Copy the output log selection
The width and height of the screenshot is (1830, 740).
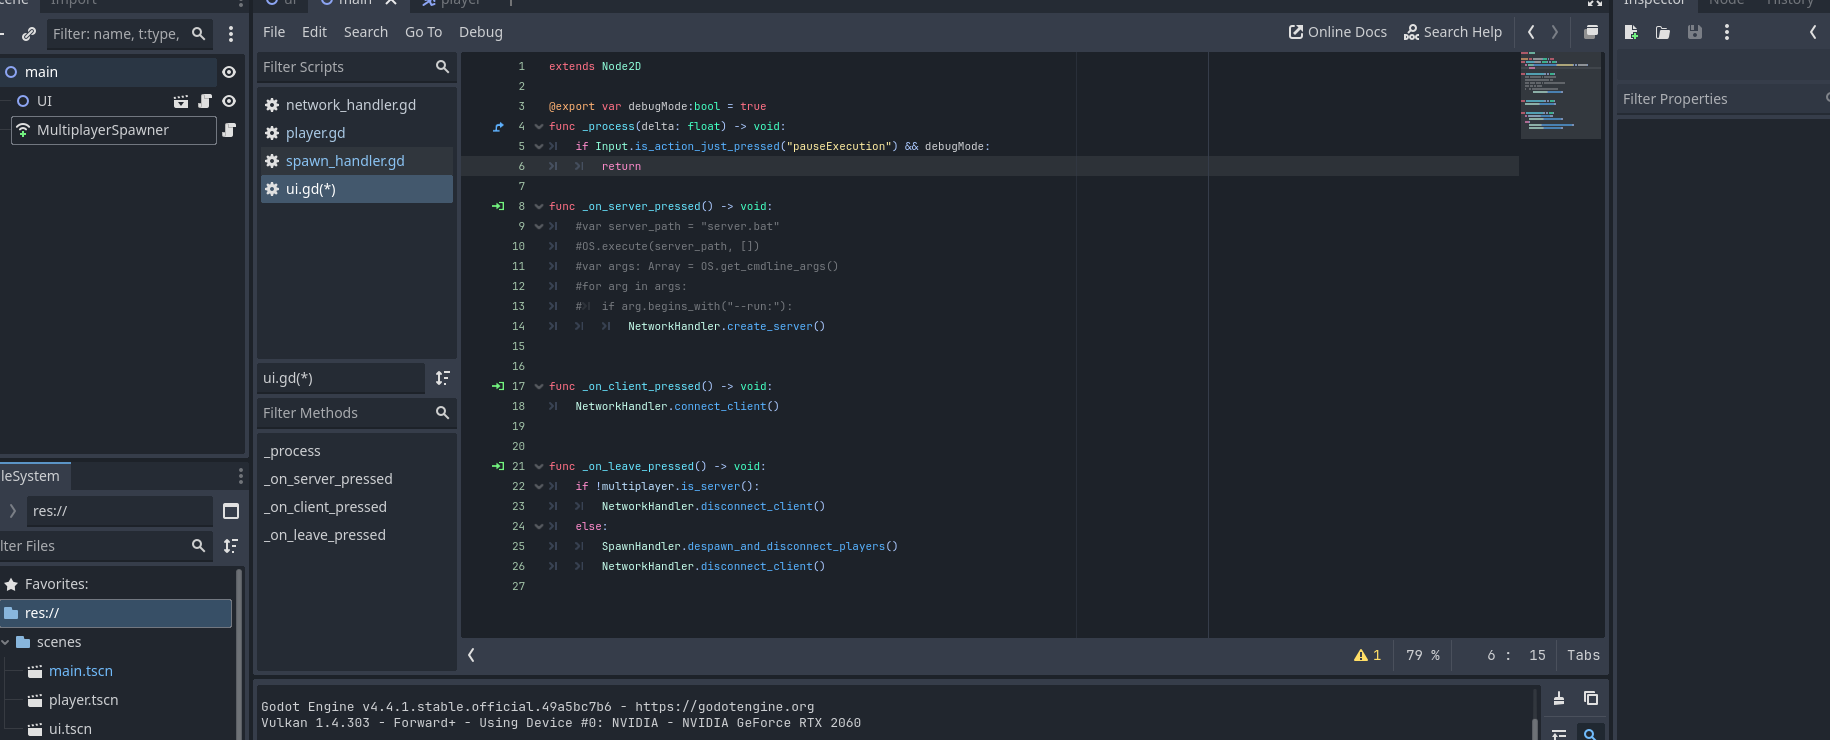[1591, 698]
